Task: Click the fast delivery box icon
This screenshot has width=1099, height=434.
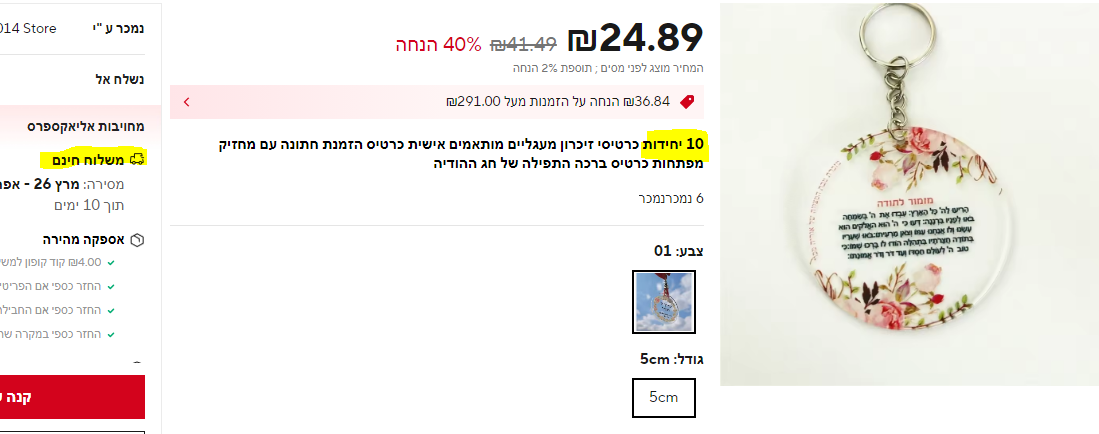Action: (137, 240)
